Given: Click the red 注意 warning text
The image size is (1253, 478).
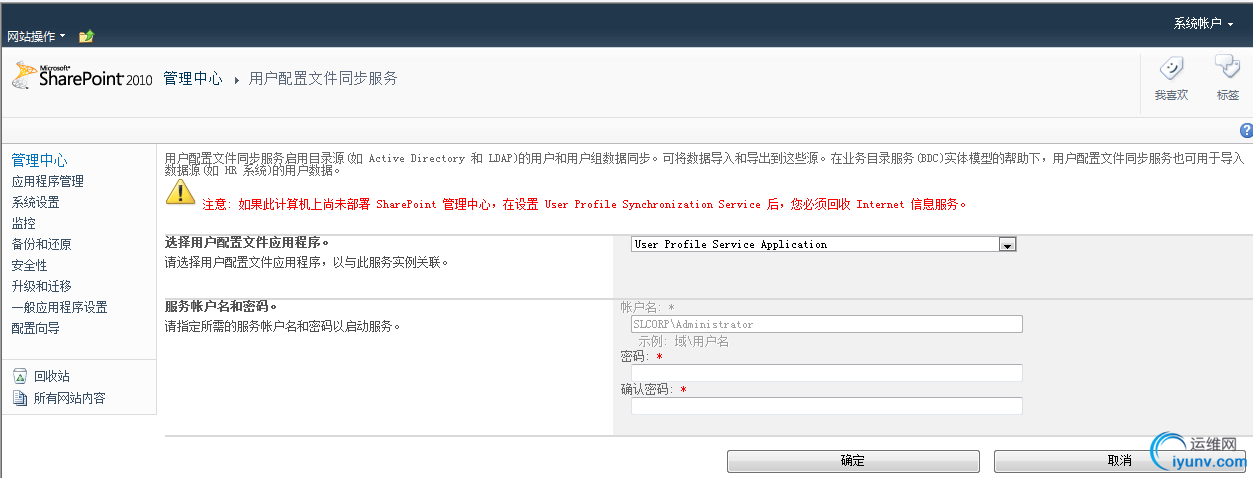Looking at the screenshot, I should coord(585,204).
